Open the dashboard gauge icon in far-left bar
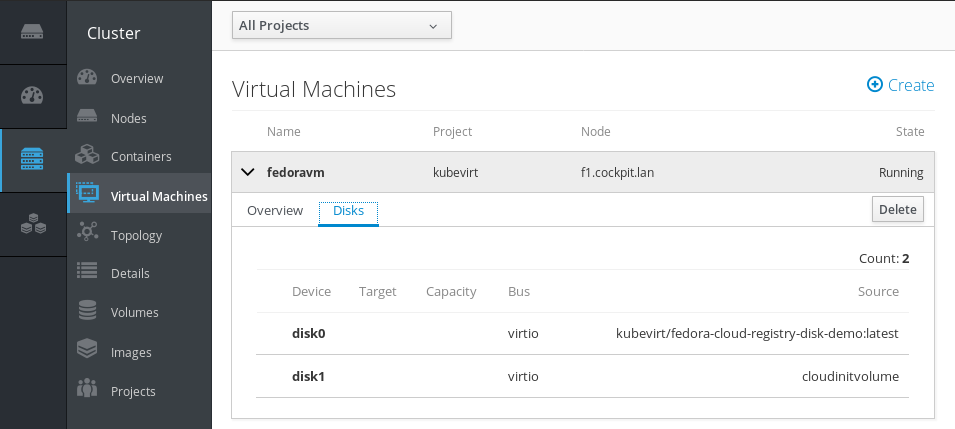 33,96
